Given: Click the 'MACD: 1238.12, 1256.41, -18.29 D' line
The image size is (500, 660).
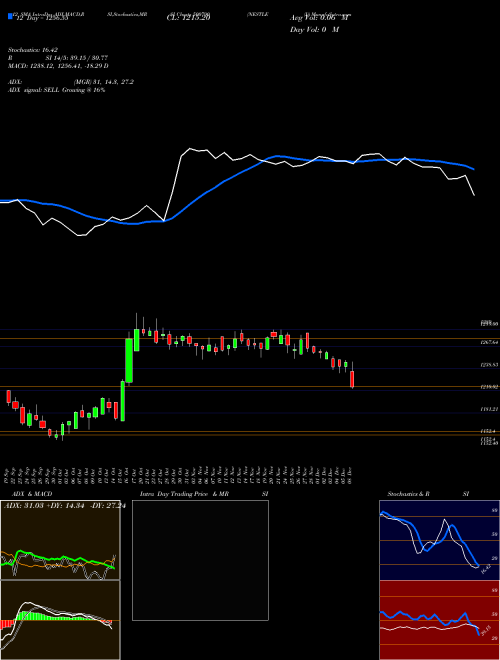Looking at the screenshot, I should (58, 66).
